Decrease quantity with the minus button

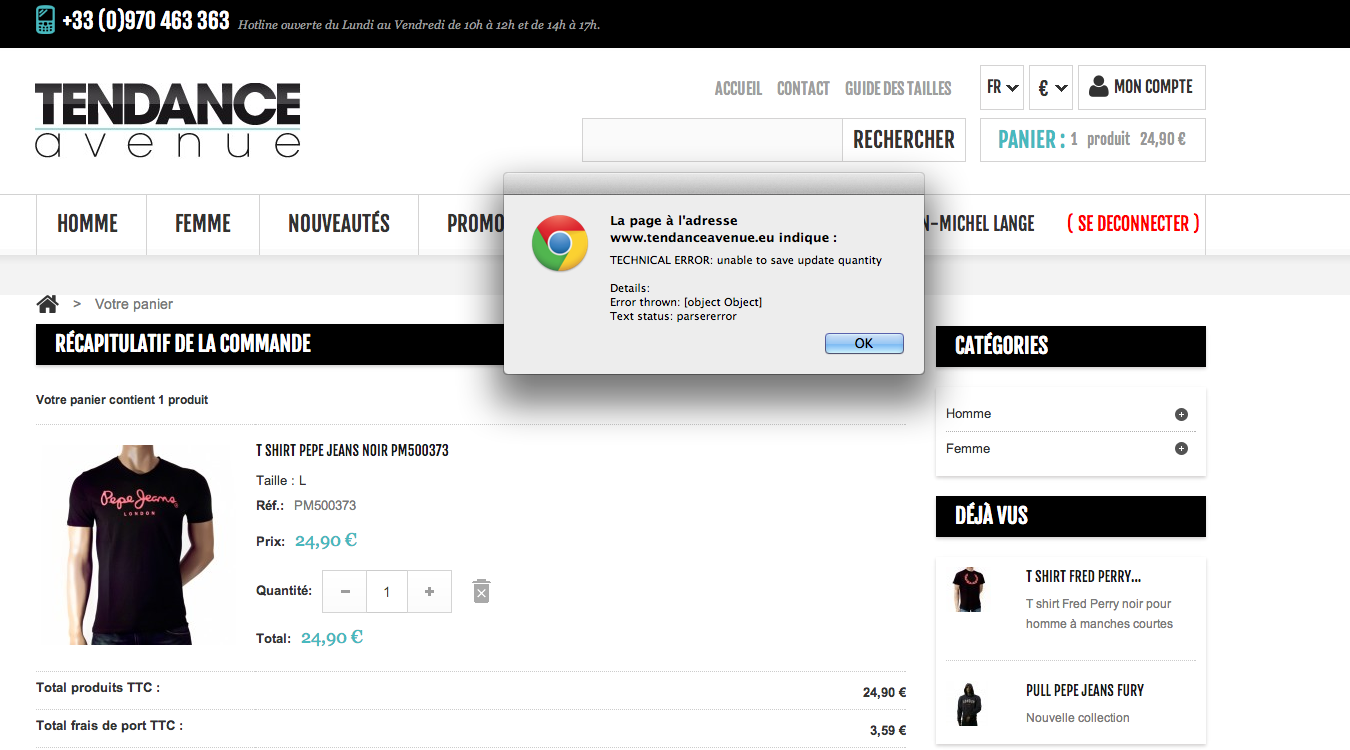[345, 592]
